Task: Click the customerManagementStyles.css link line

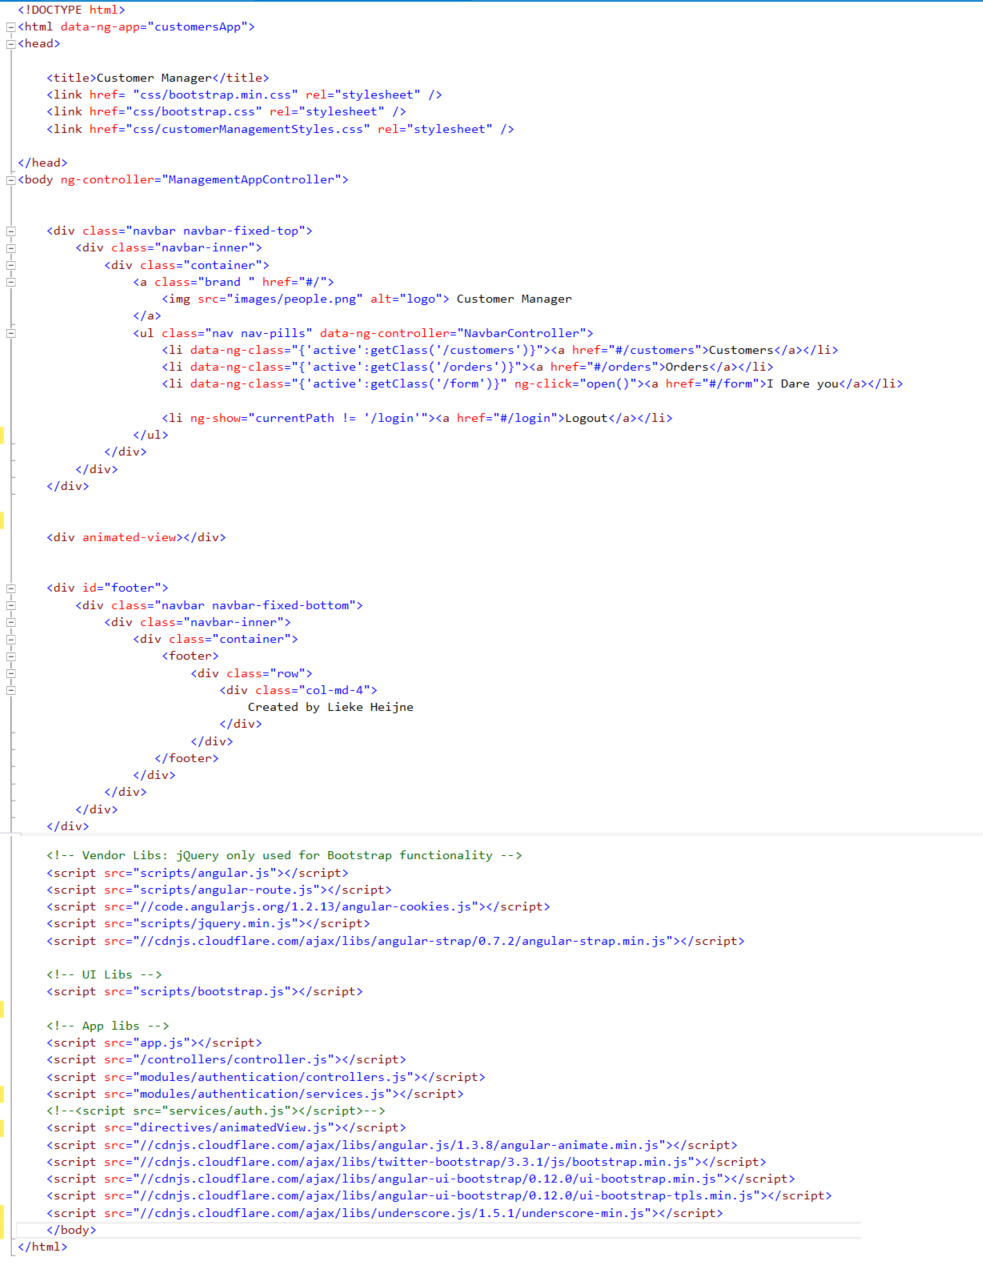Action: tap(280, 129)
